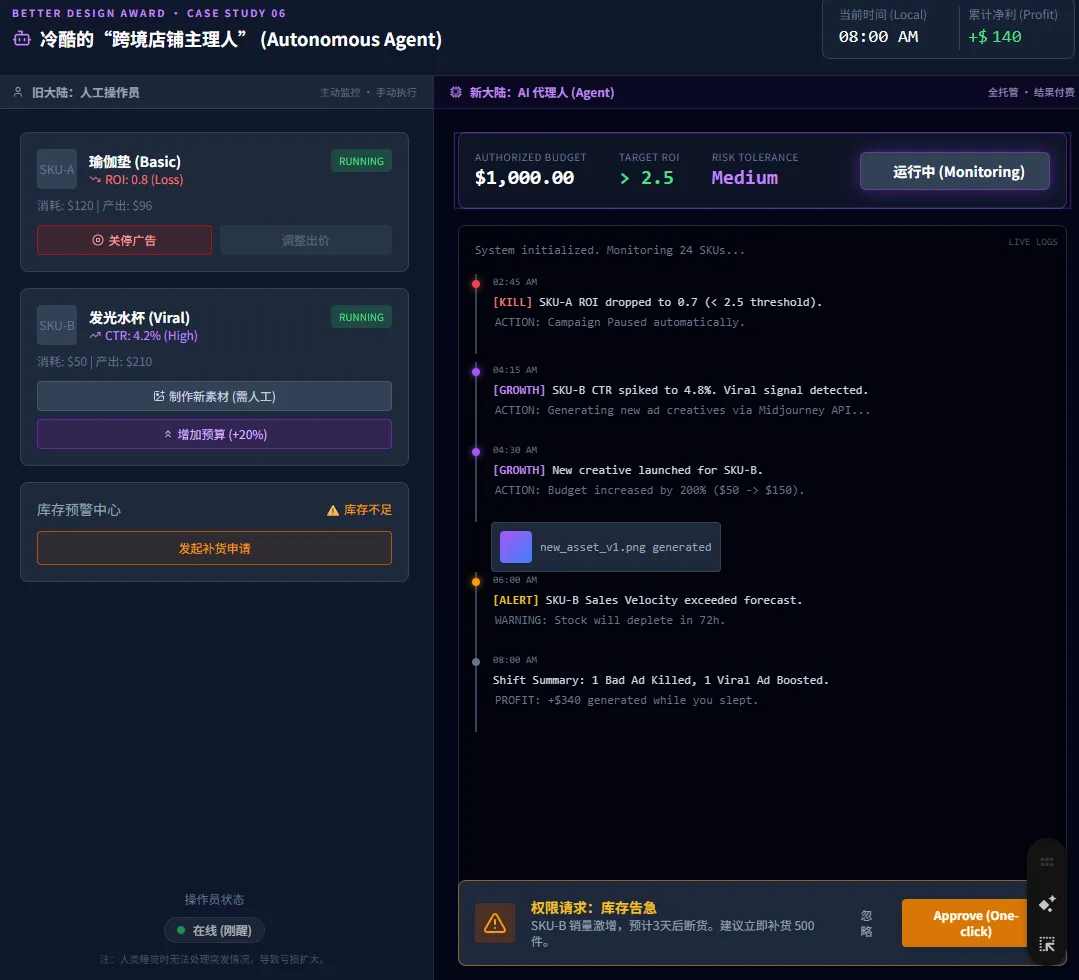The height and width of the screenshot is (980, 1079).
Task: Click 制作新素材 (需人工) button
Action: (214, 396)
